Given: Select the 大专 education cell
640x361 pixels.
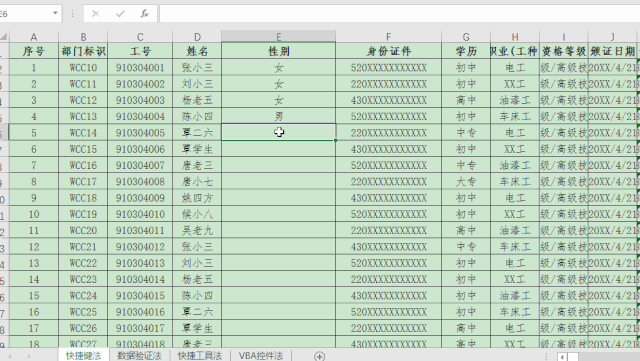Looking at the screenshot, I should point(466,182).
